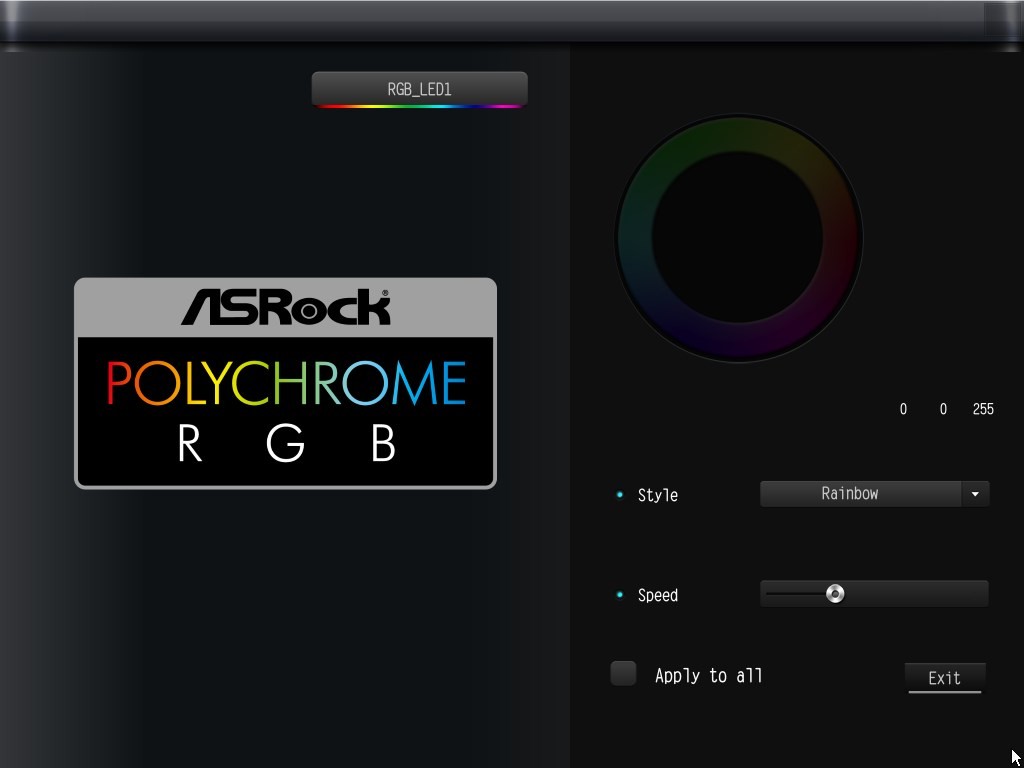Pick green at top of color ring

738,134
